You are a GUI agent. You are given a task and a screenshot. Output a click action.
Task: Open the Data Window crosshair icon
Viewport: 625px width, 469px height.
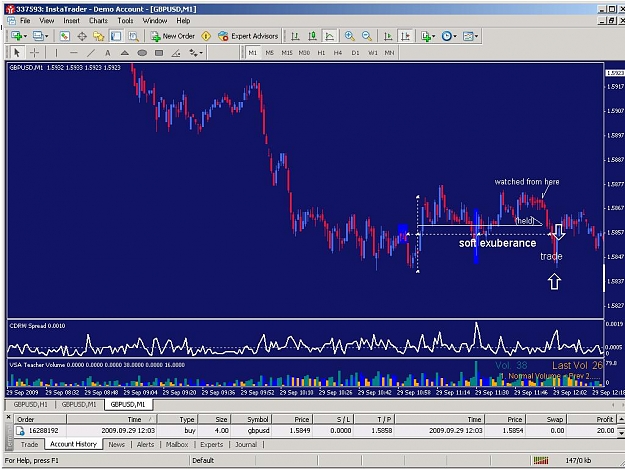tap(82, 36)
